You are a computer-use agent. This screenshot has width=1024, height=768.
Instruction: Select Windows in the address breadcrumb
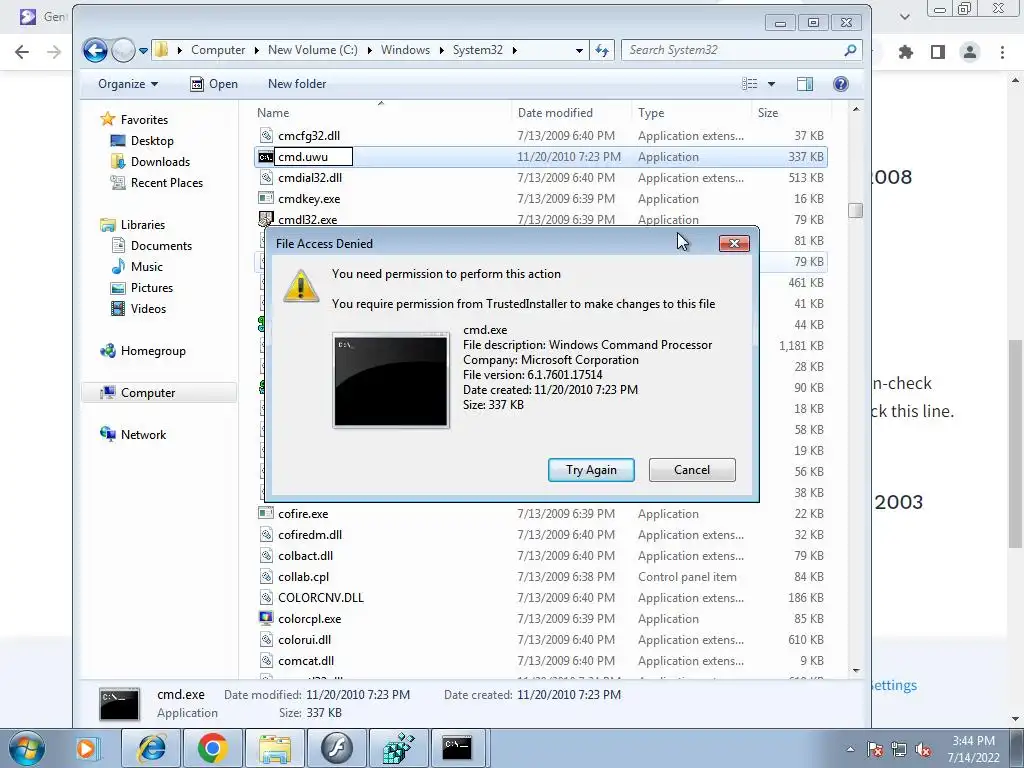tap(406, 50)
